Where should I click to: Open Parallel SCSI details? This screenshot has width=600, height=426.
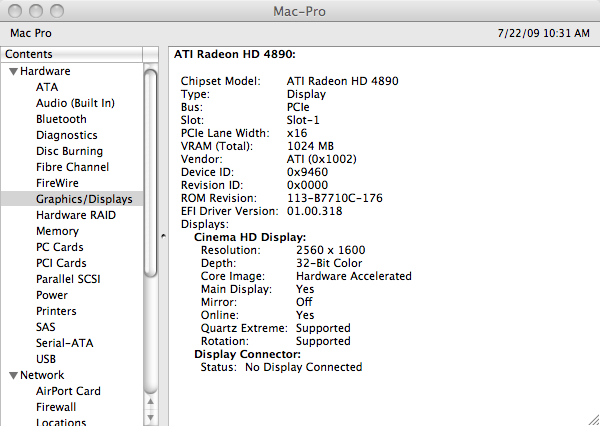point(68,279)
